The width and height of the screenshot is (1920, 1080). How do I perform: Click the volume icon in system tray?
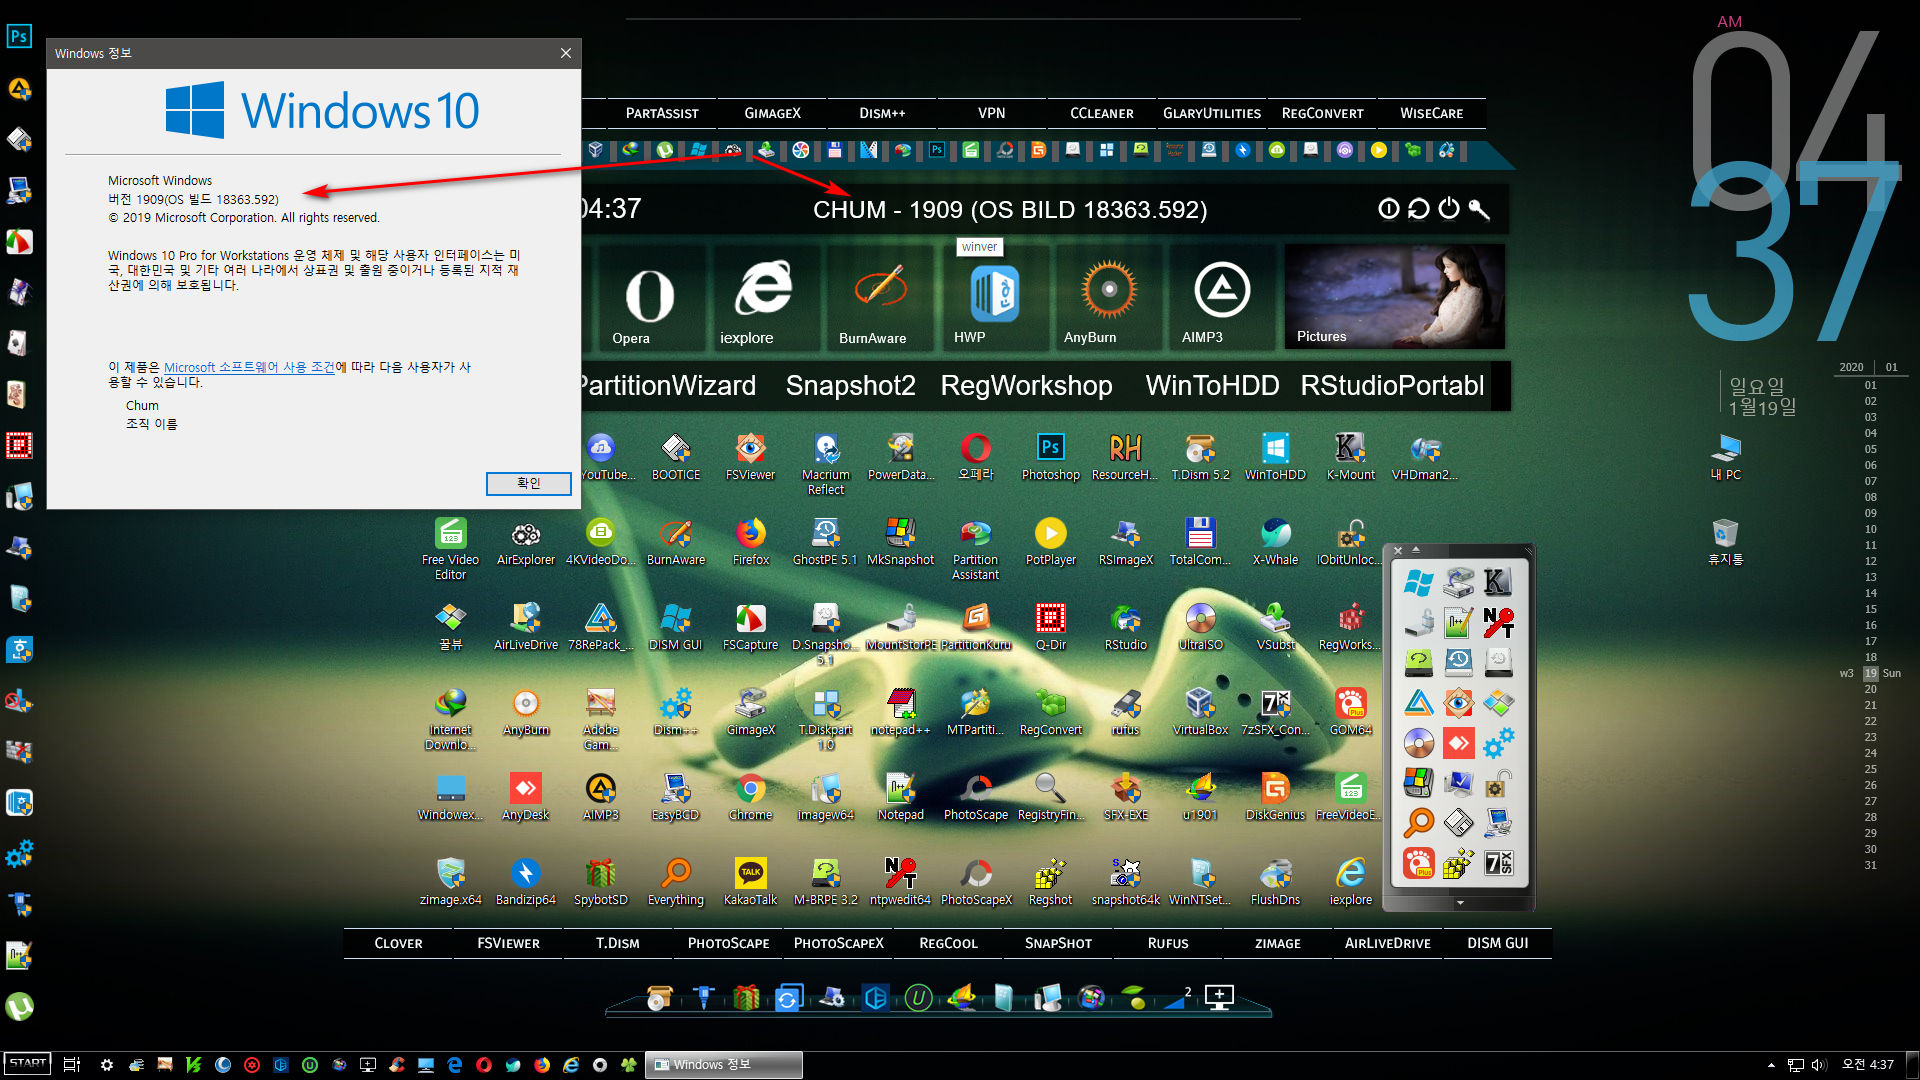coord(1818,1065)
